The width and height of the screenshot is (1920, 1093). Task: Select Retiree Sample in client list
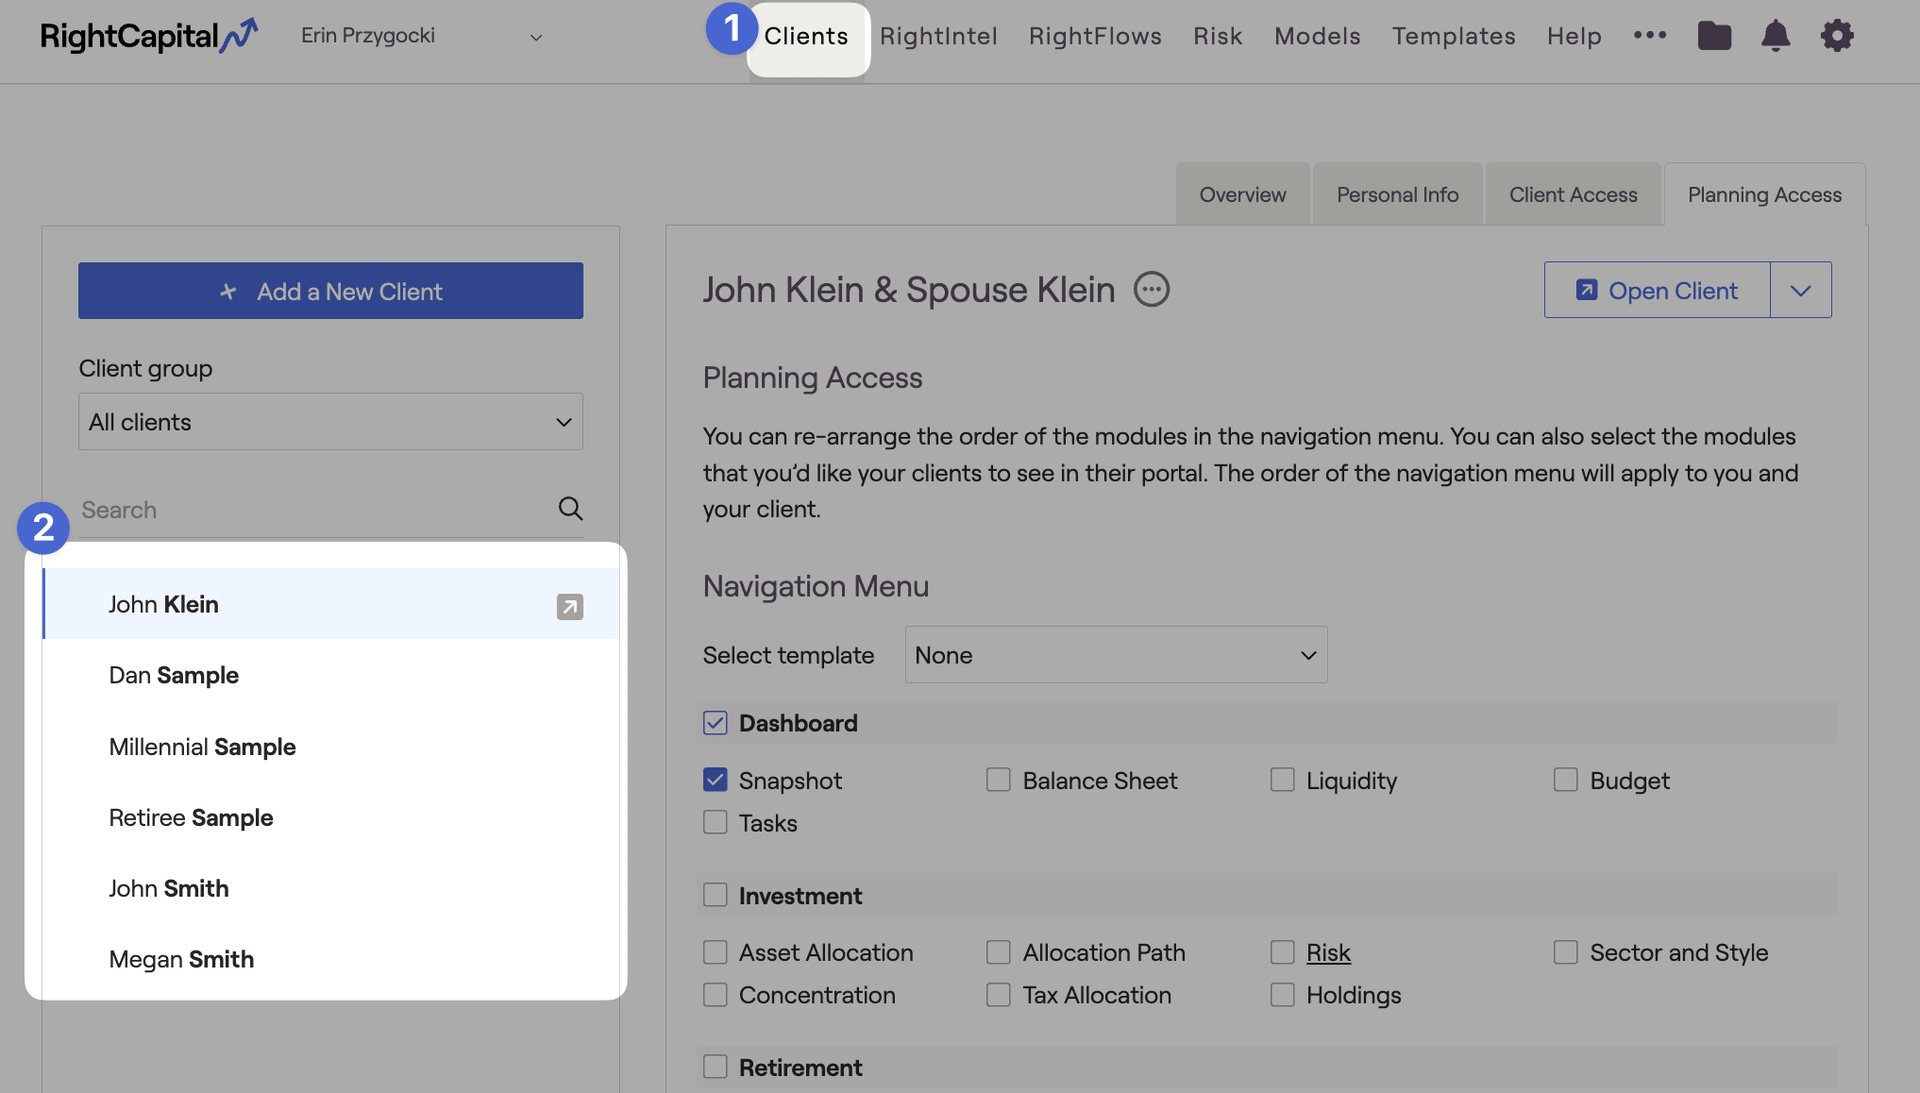(x=331, y=818)
